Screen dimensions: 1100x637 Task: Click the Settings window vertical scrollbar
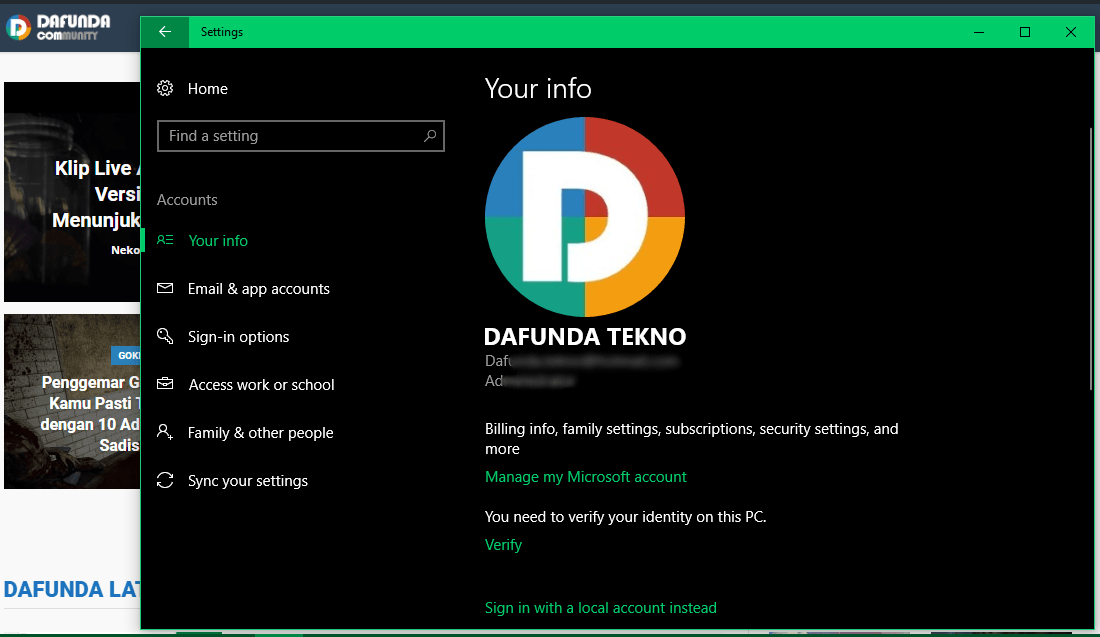tap(1091, 260)
